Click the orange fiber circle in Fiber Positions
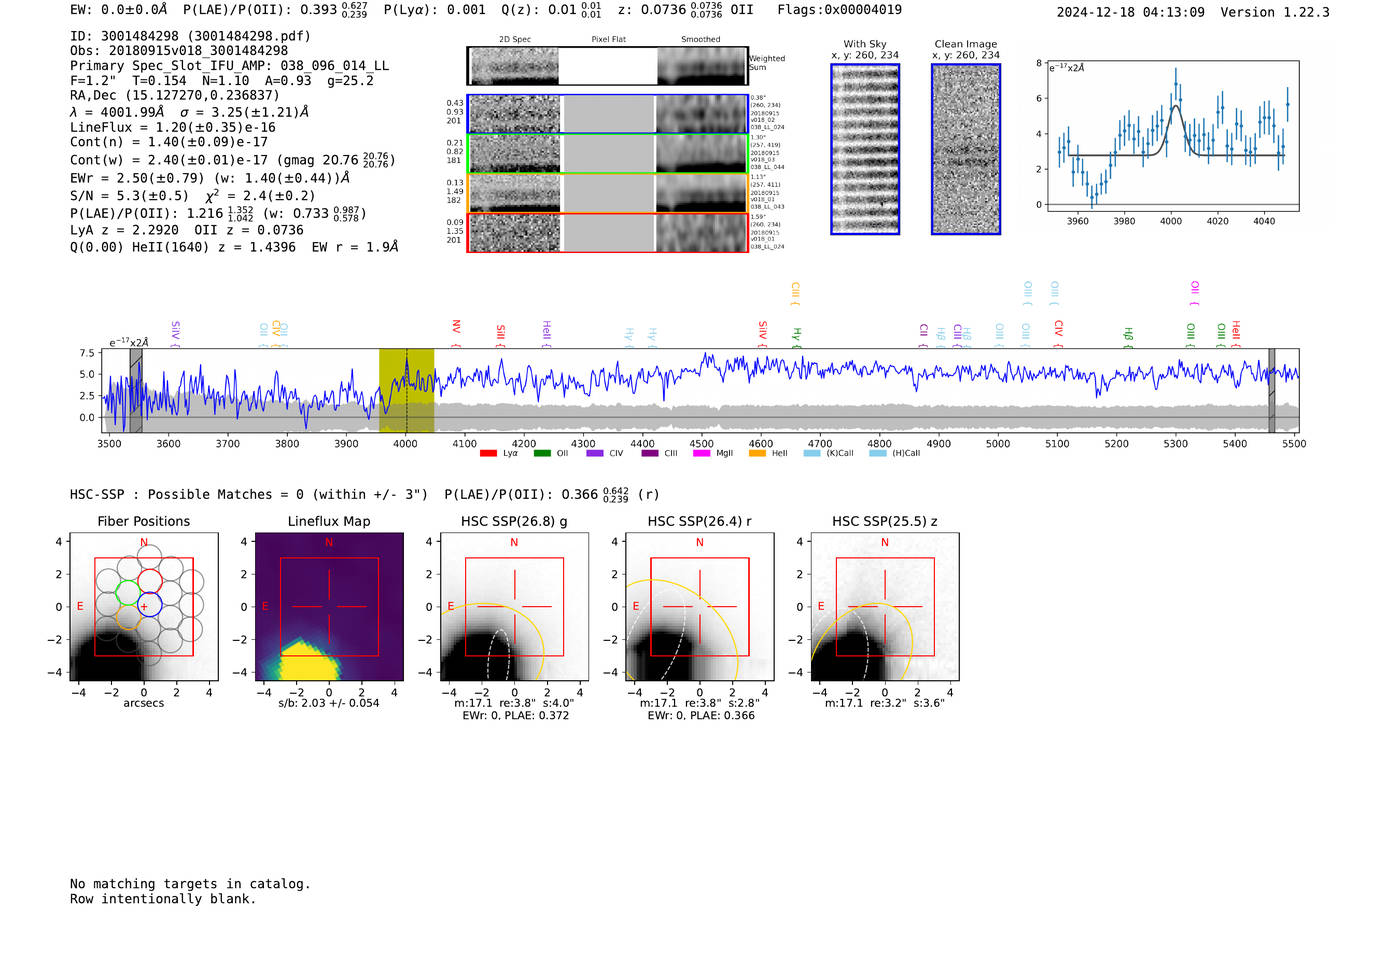Screen dimensions: 1400x953 [x=128, y=616]
